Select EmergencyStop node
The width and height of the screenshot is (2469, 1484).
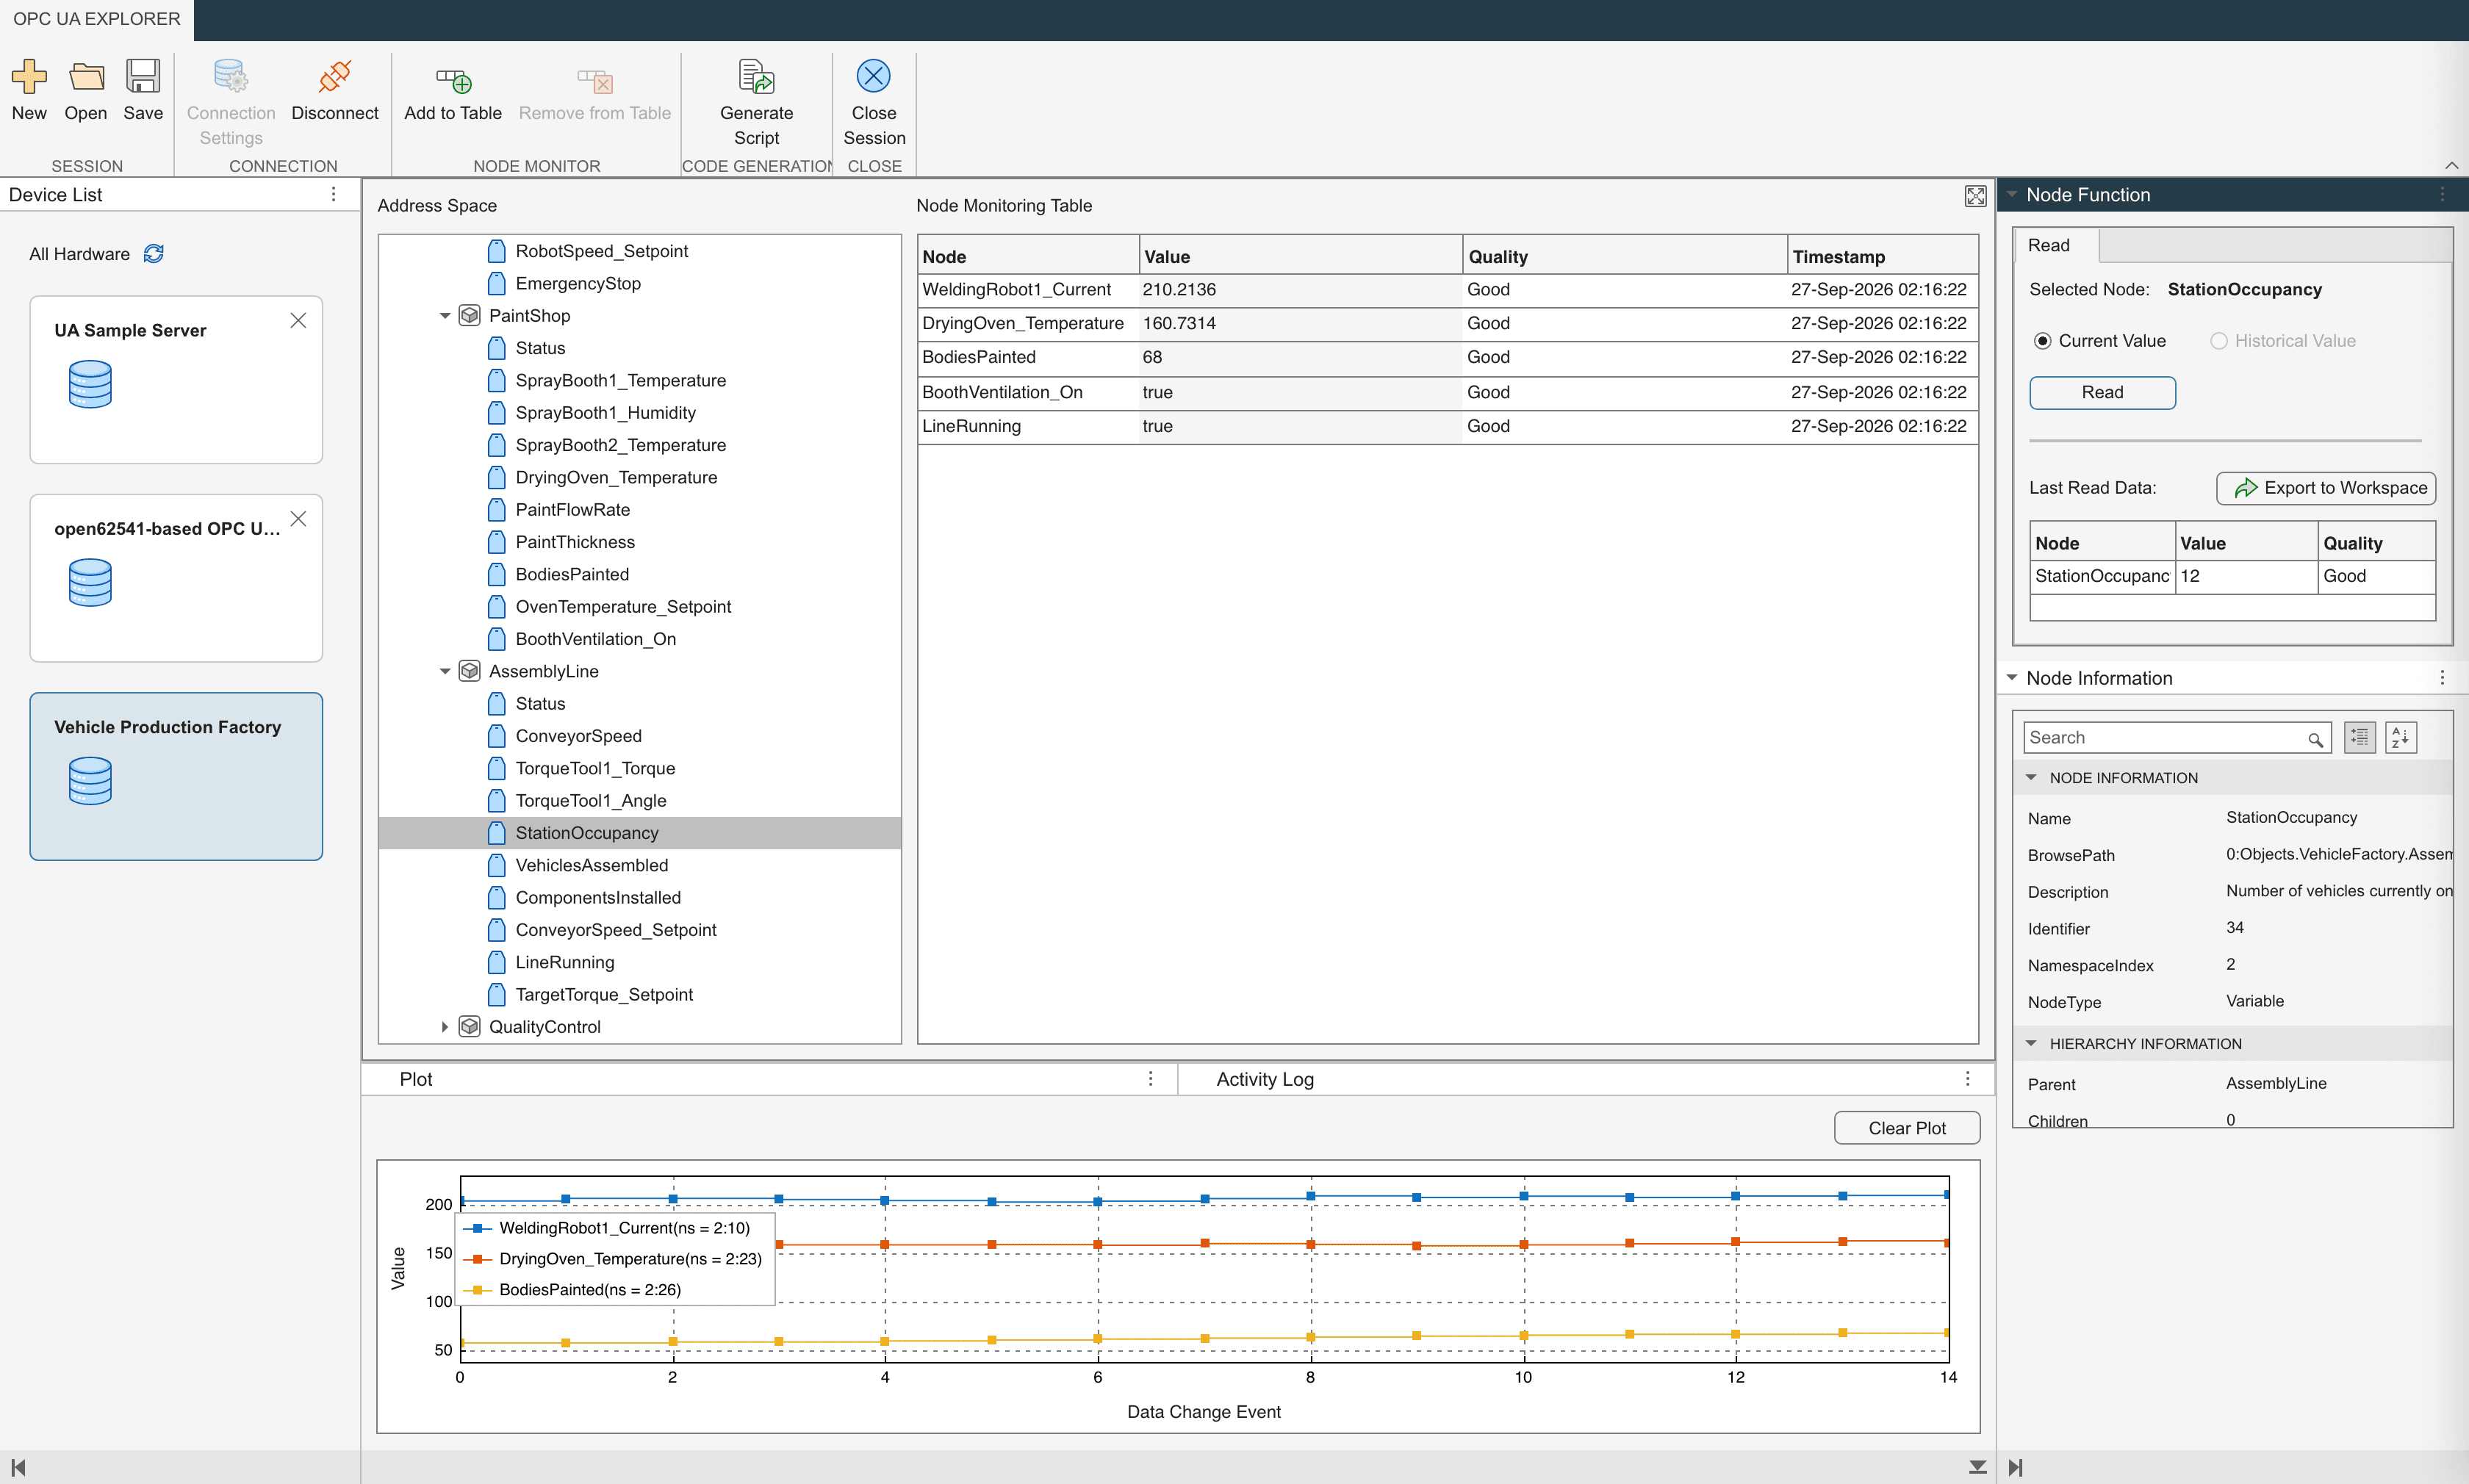tap(578, 283)
